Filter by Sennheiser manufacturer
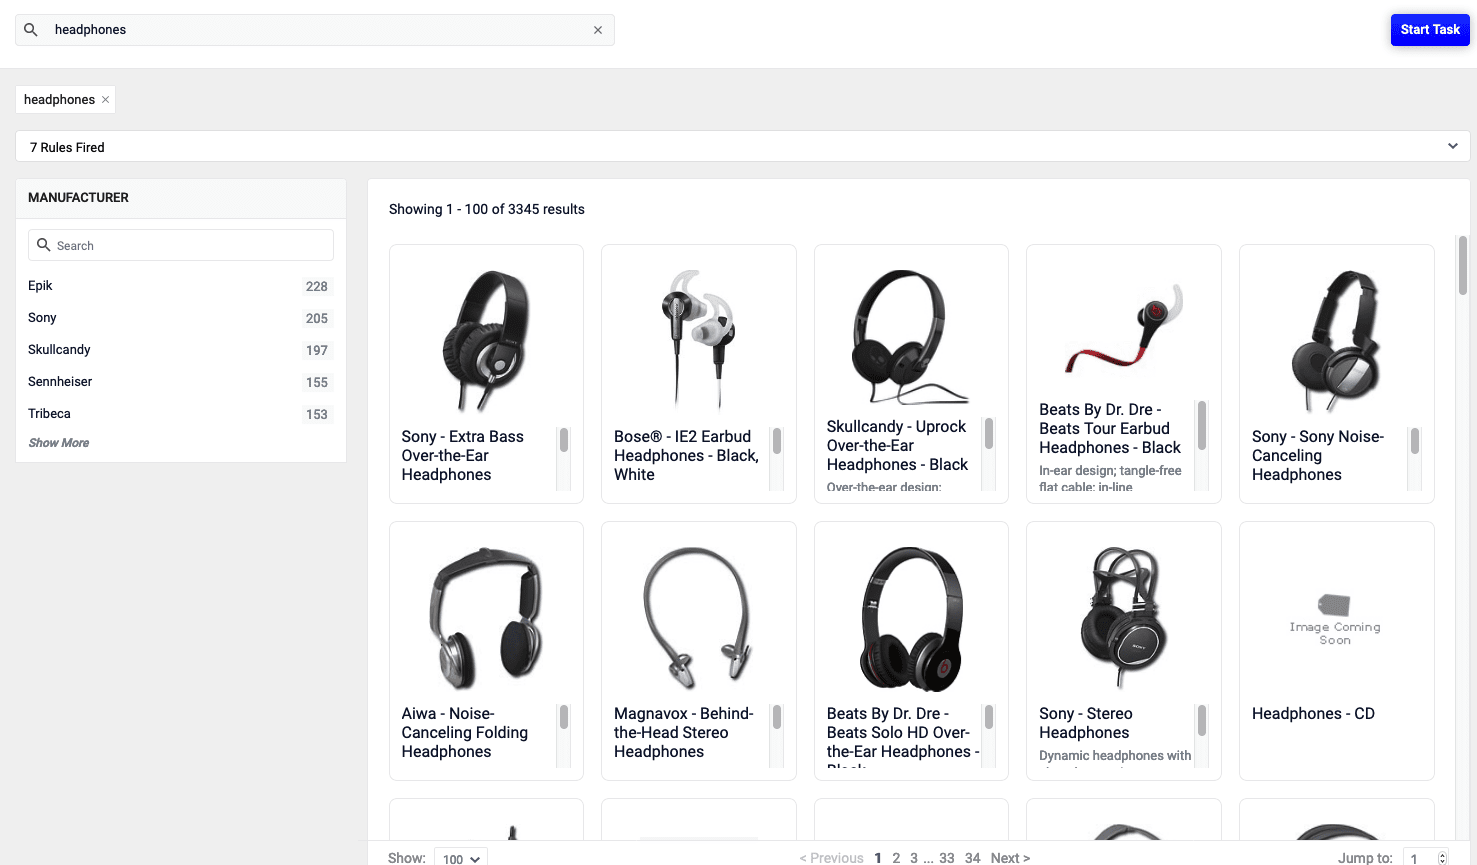This screenshot has height=865, width=1477. click(60, 382)
